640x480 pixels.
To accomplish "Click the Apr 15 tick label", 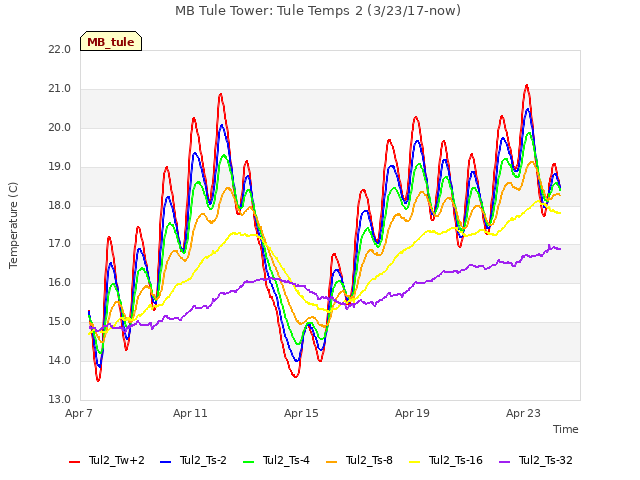I will pos(301,413).
